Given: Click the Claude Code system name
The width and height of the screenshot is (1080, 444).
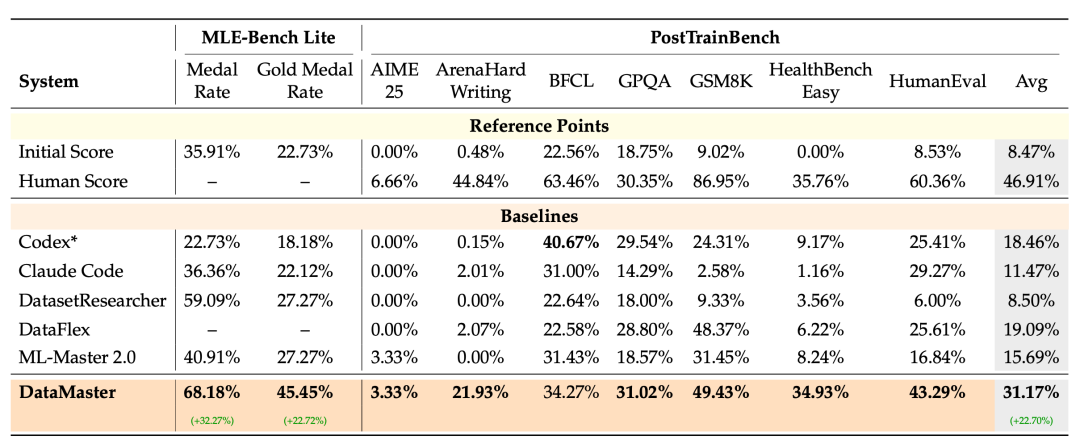Looking at the screenshot, I should (71, 271).
